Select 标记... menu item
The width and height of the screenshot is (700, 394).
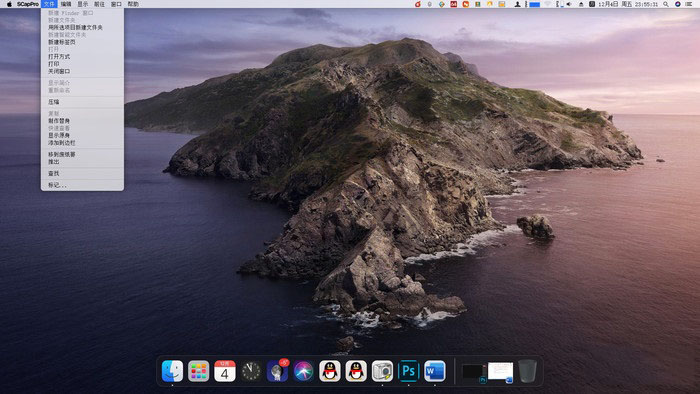pyautogui.click(x=82, y=185)
